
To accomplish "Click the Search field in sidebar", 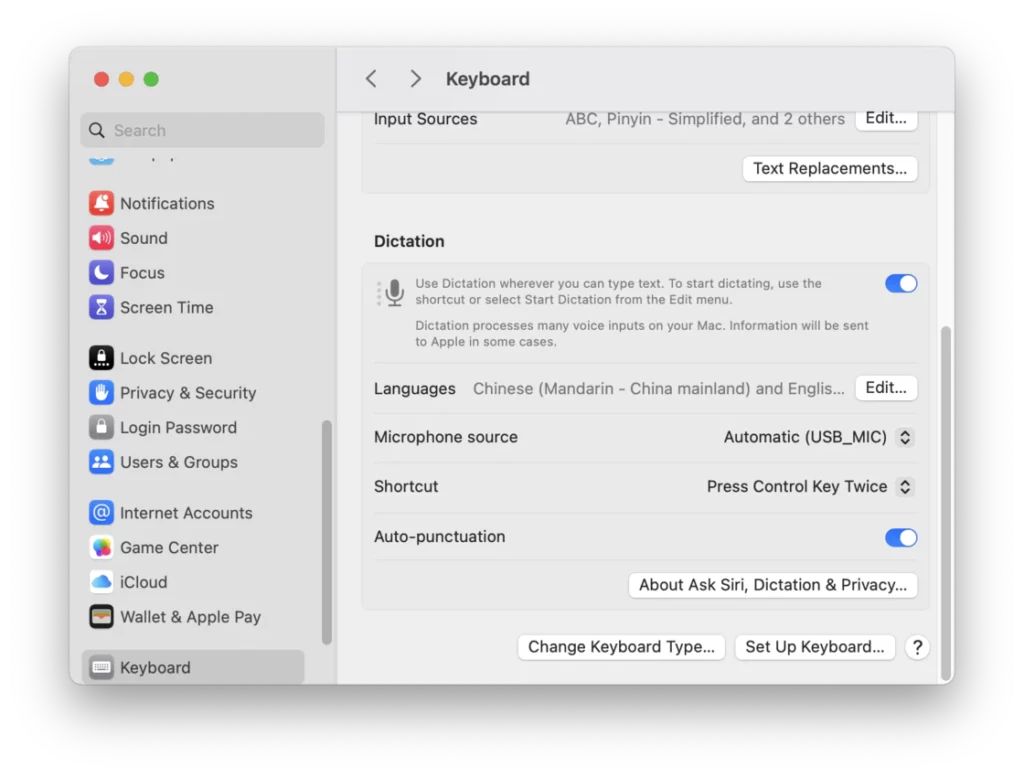I will [x=202, y=130].
